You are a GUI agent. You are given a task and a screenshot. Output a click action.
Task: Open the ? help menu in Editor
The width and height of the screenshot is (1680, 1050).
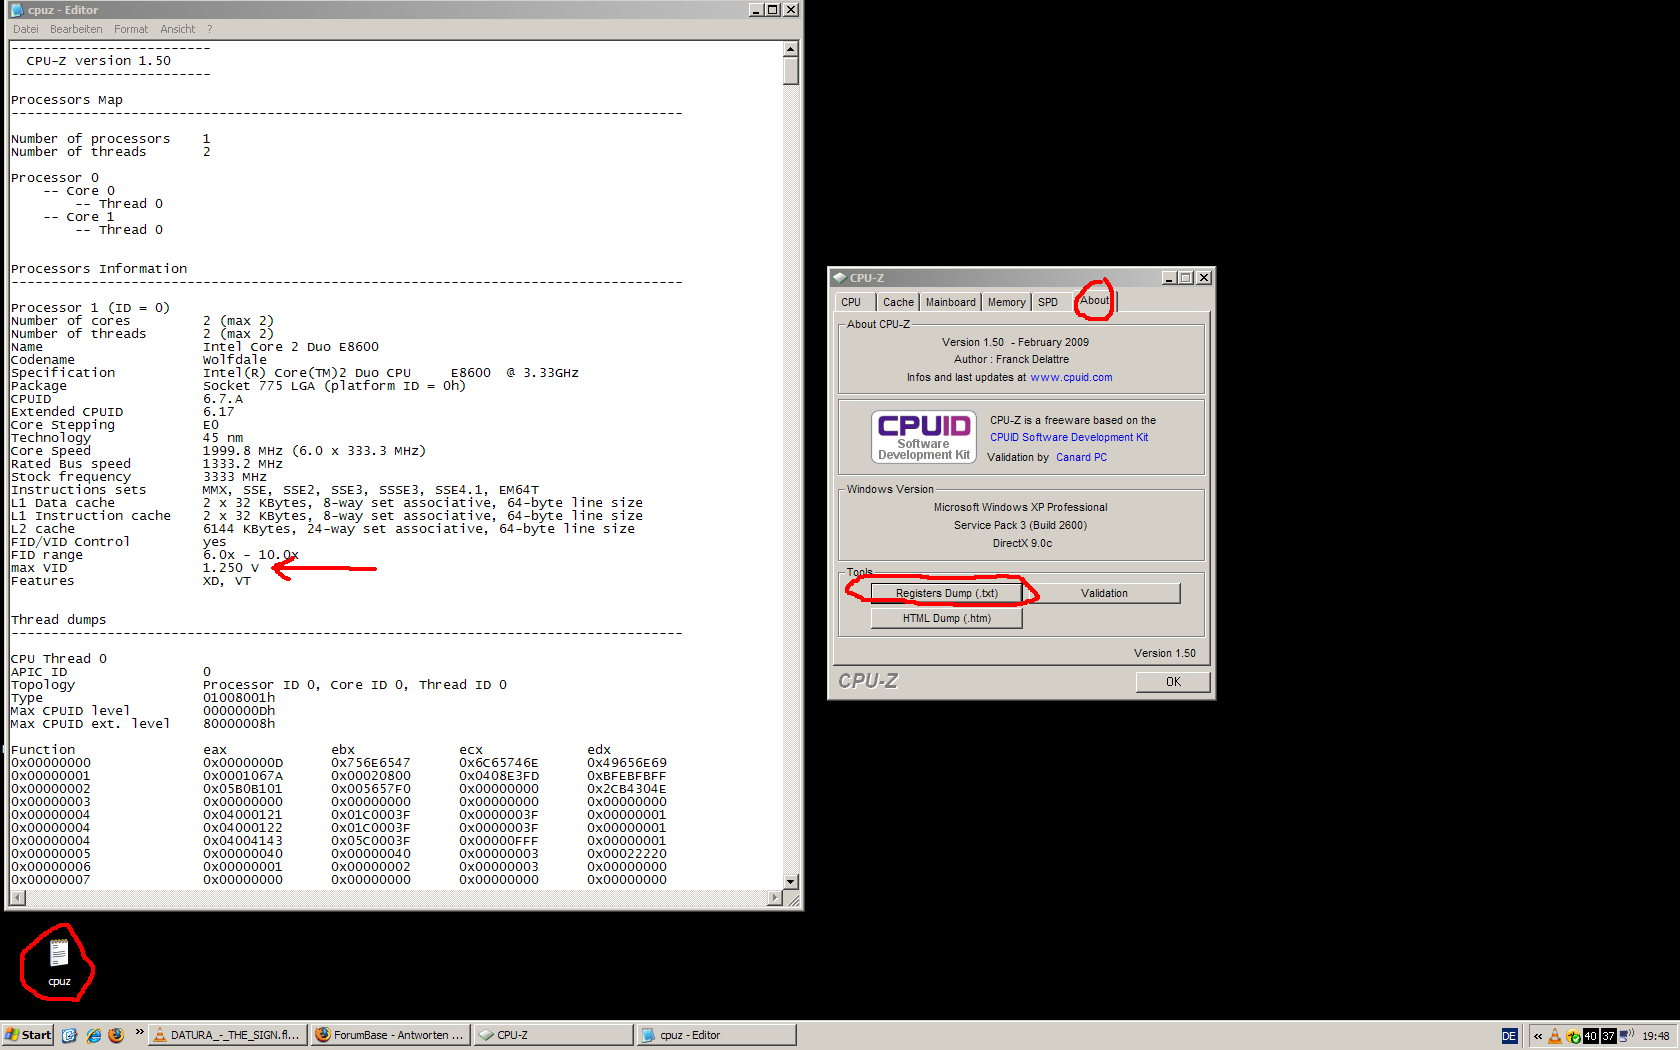(x=210, y=29)
